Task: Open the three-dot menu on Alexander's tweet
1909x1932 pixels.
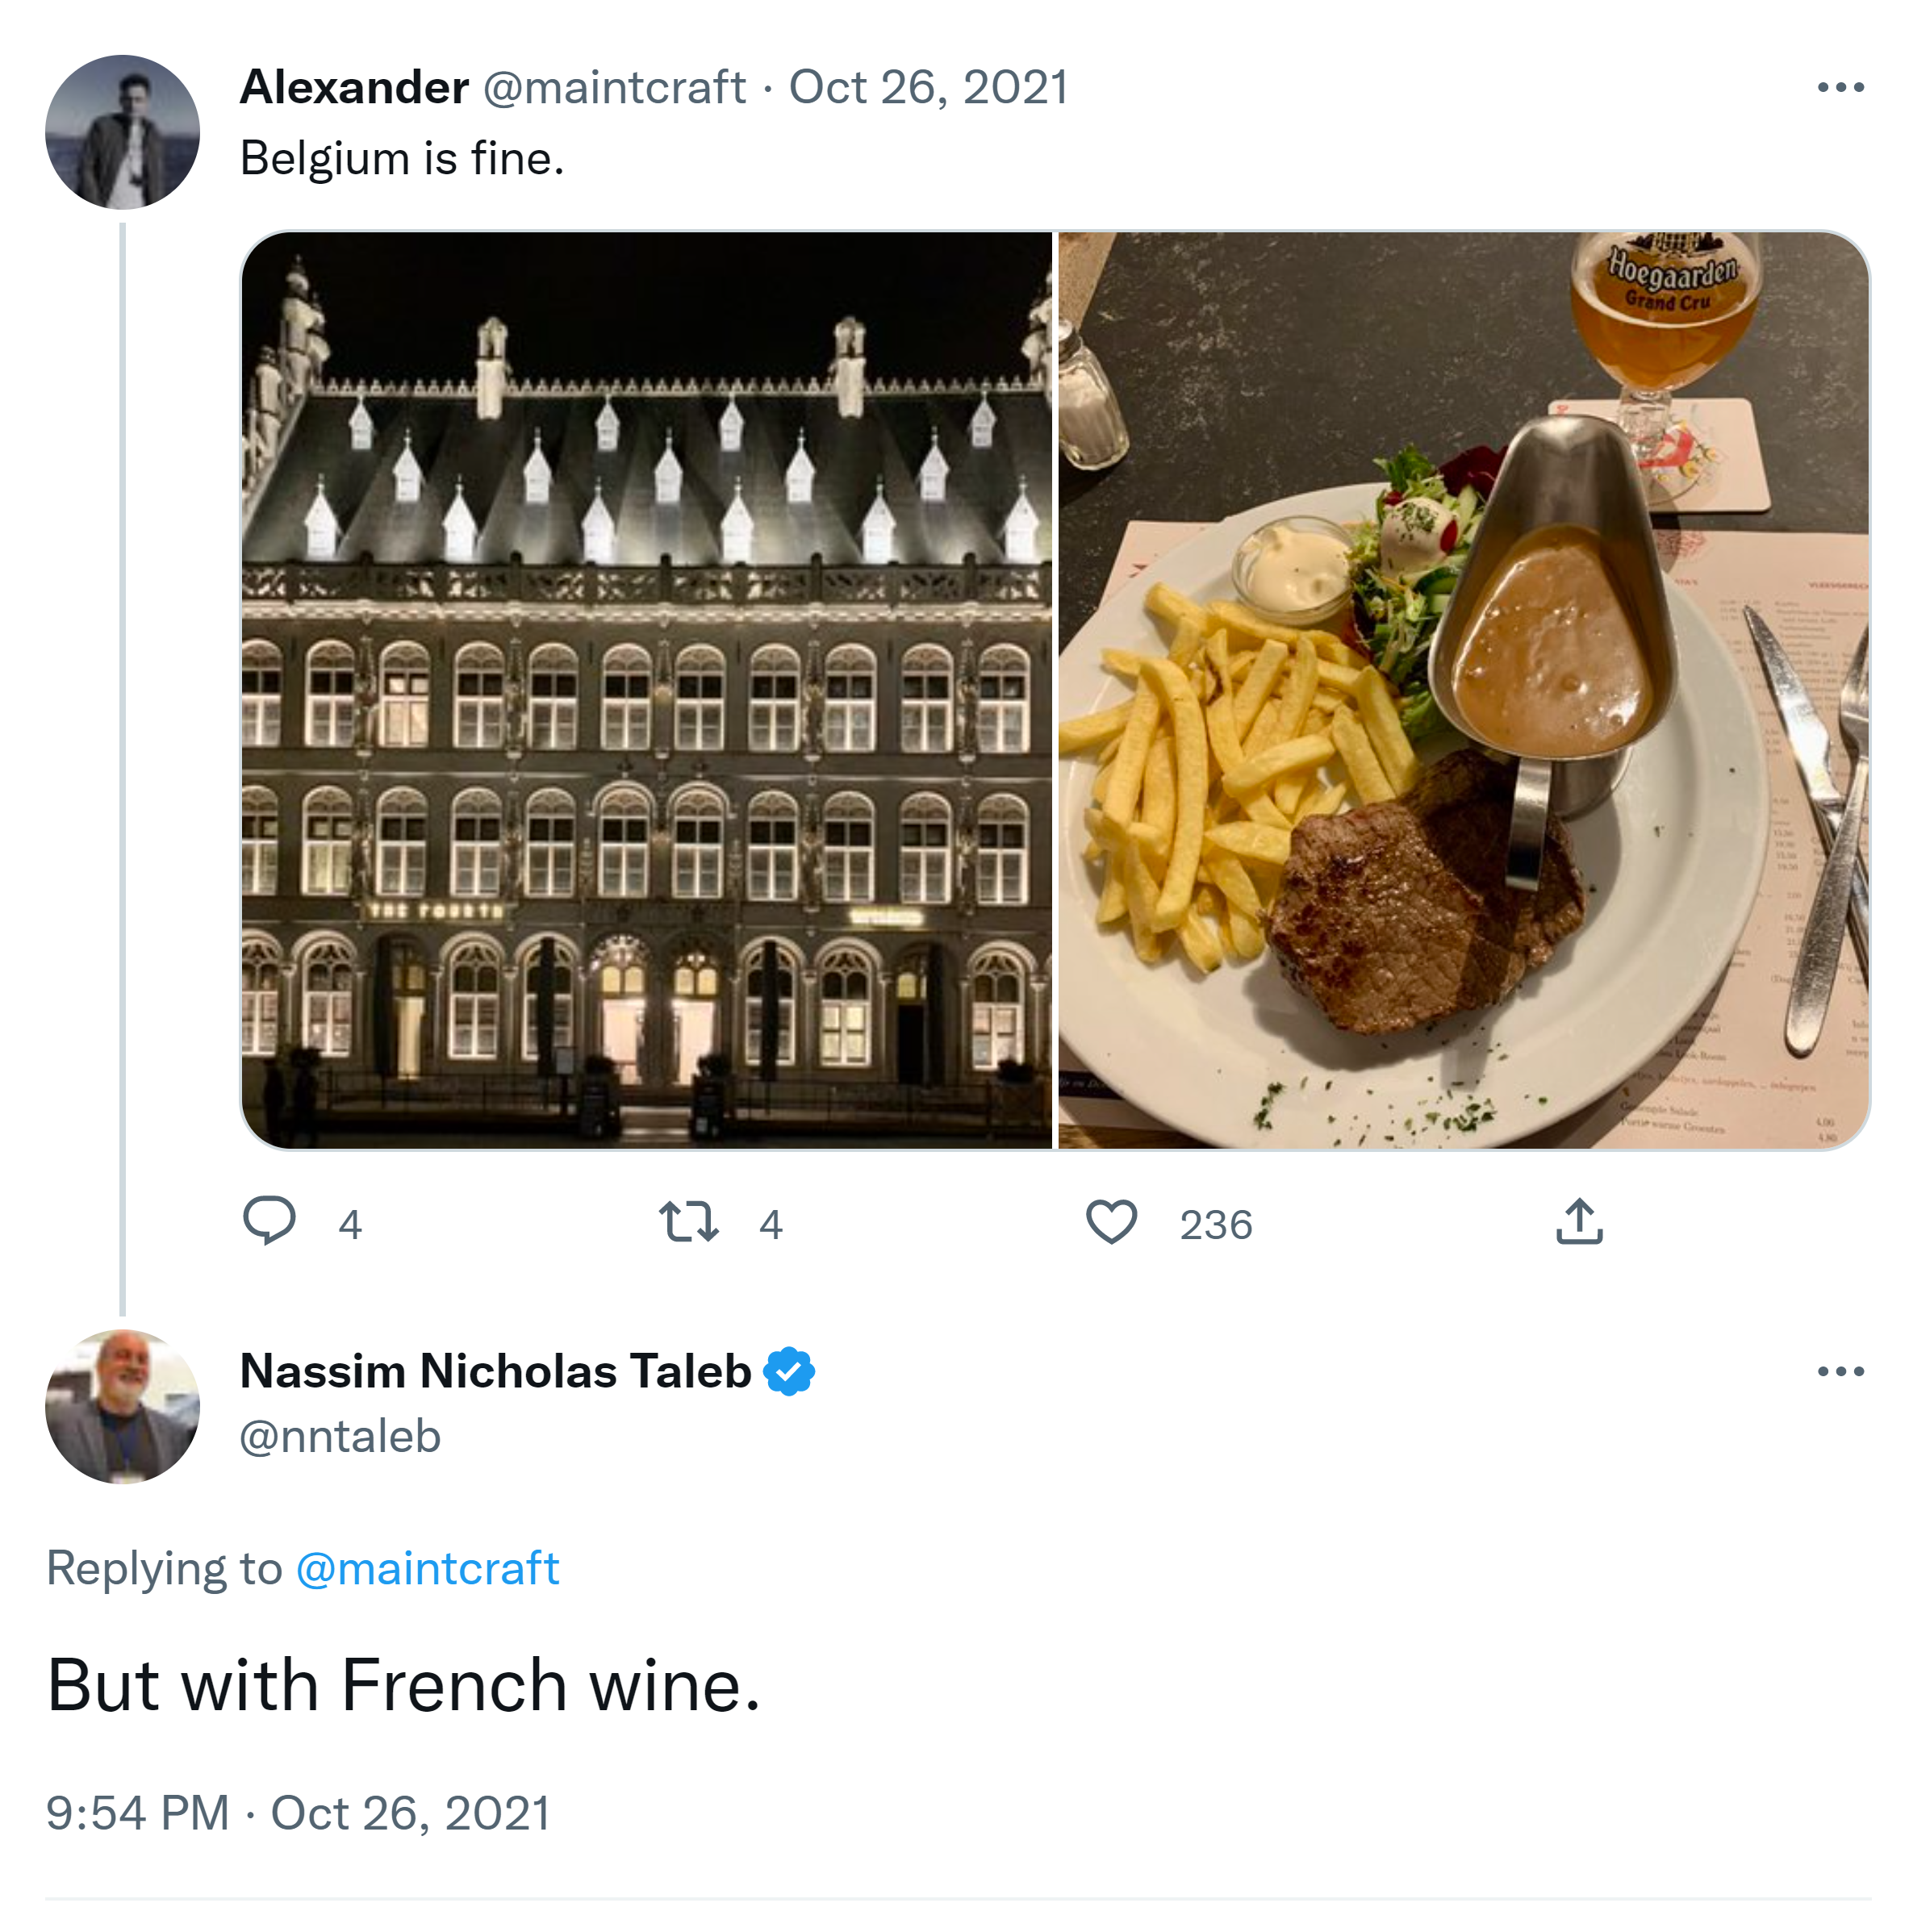Action: tap(1840, 88)
